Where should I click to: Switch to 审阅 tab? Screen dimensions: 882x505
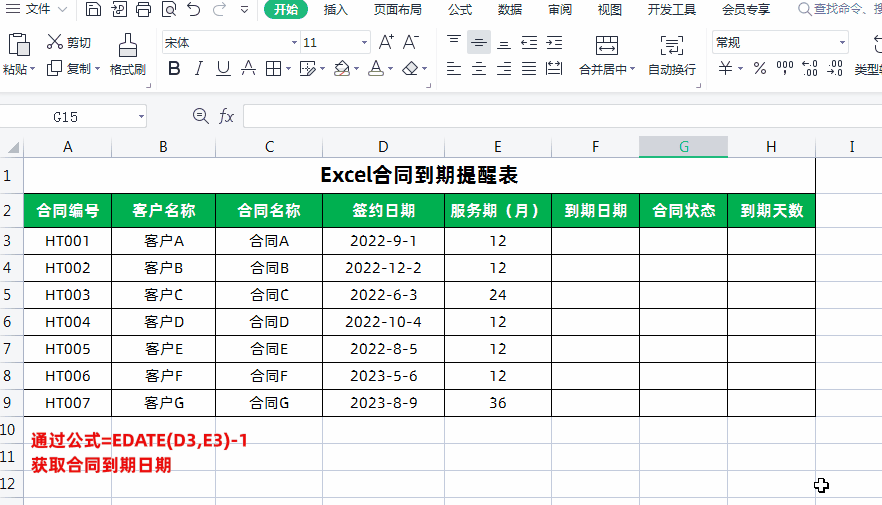[x=560, y=10]
